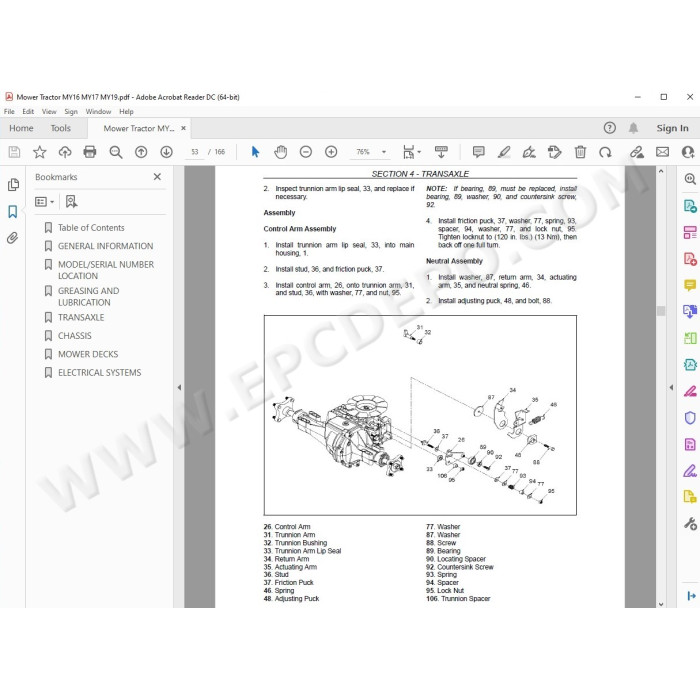Click the delete trash icon

pos(580,152)
